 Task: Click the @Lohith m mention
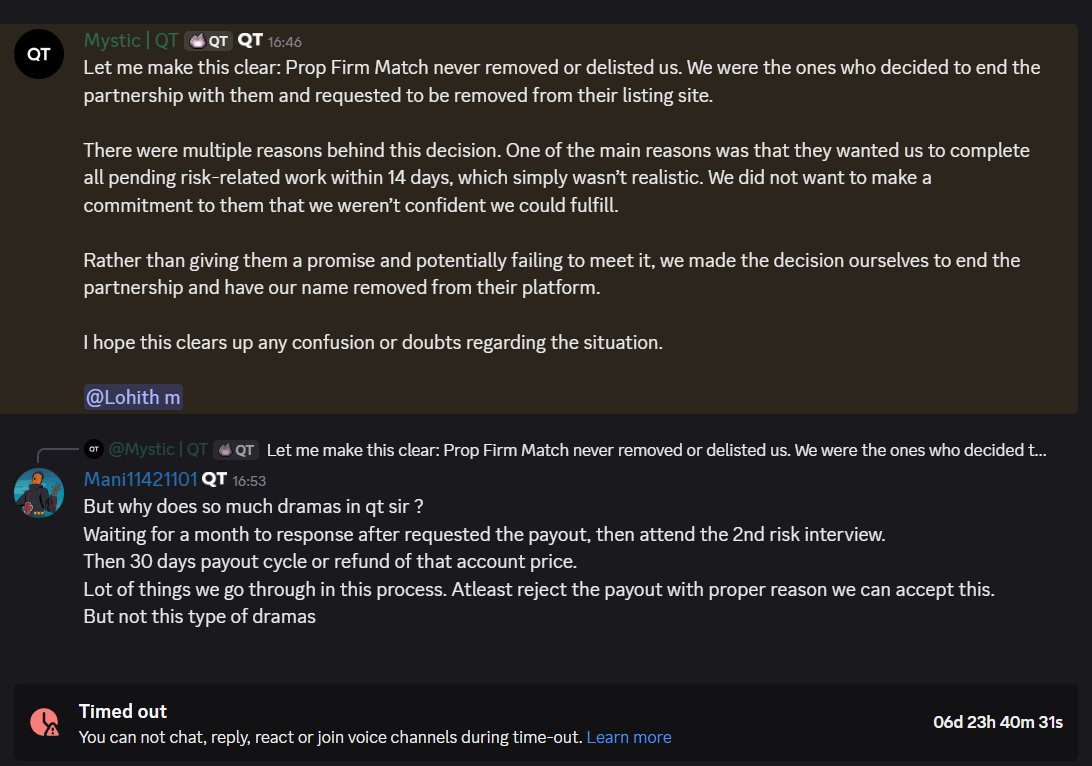click(133, 397)
